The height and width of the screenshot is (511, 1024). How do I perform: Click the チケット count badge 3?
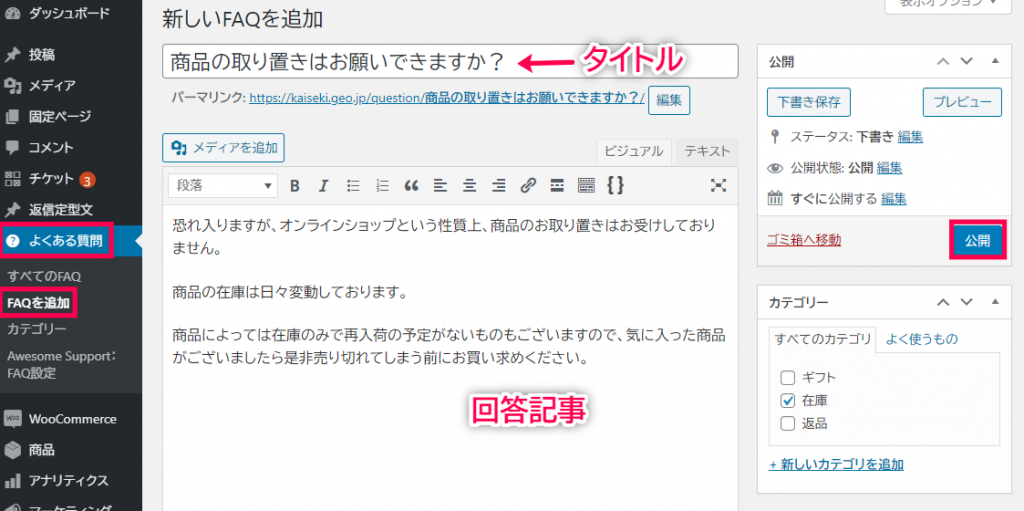(x=88, y=179)
